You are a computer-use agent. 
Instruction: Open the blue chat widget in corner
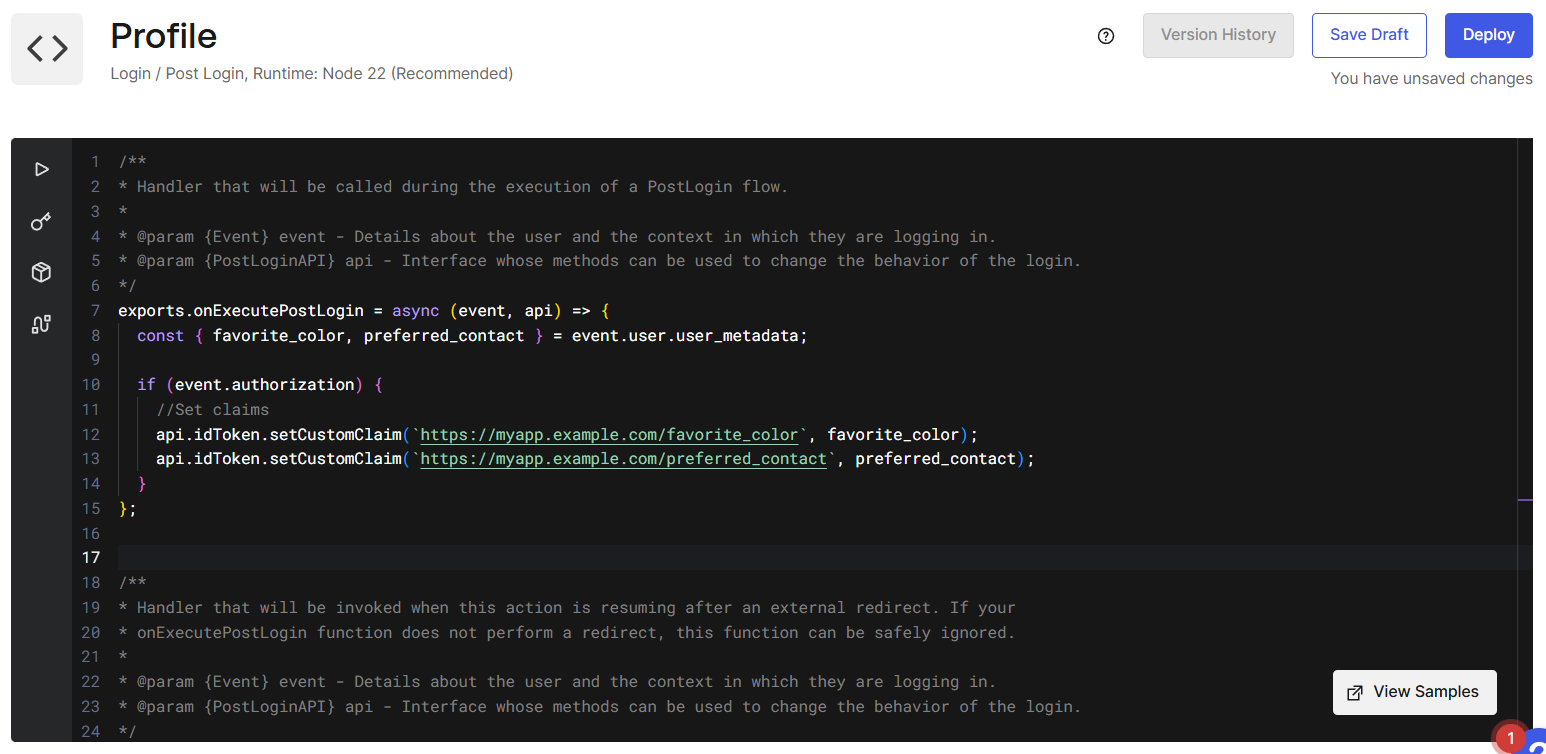(x=1536, y=742)
